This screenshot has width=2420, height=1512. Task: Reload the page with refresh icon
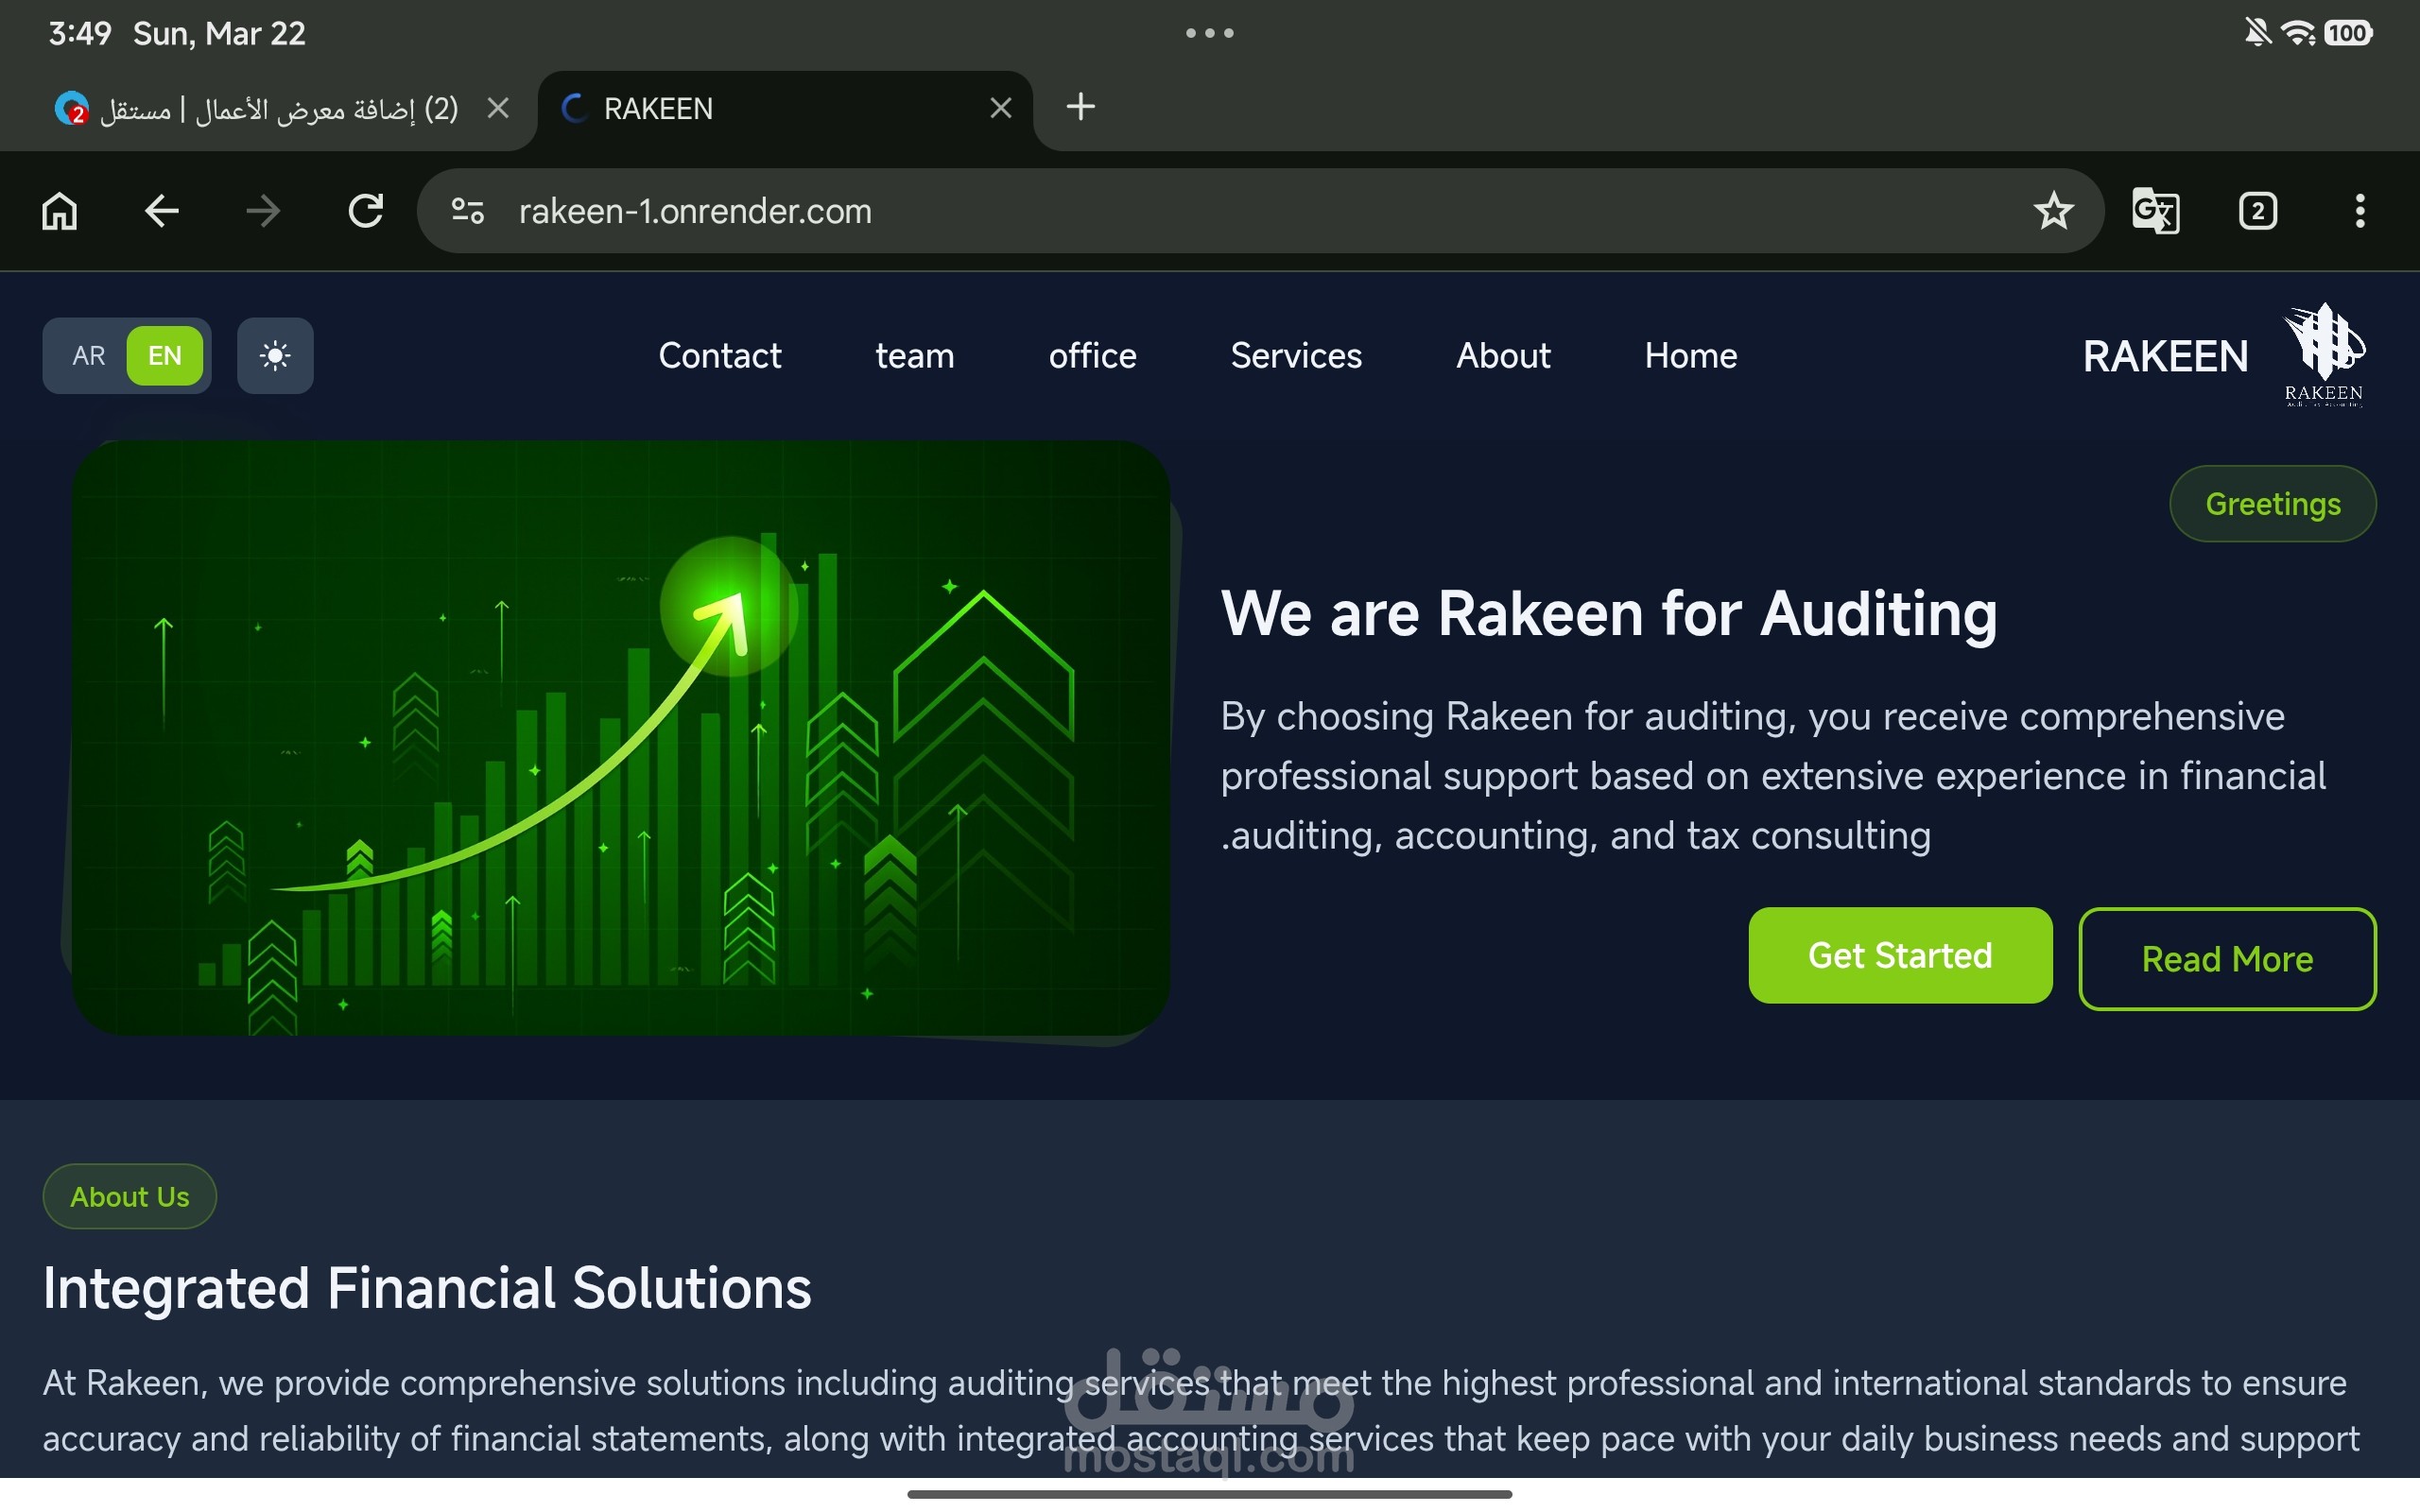[365, 211]
